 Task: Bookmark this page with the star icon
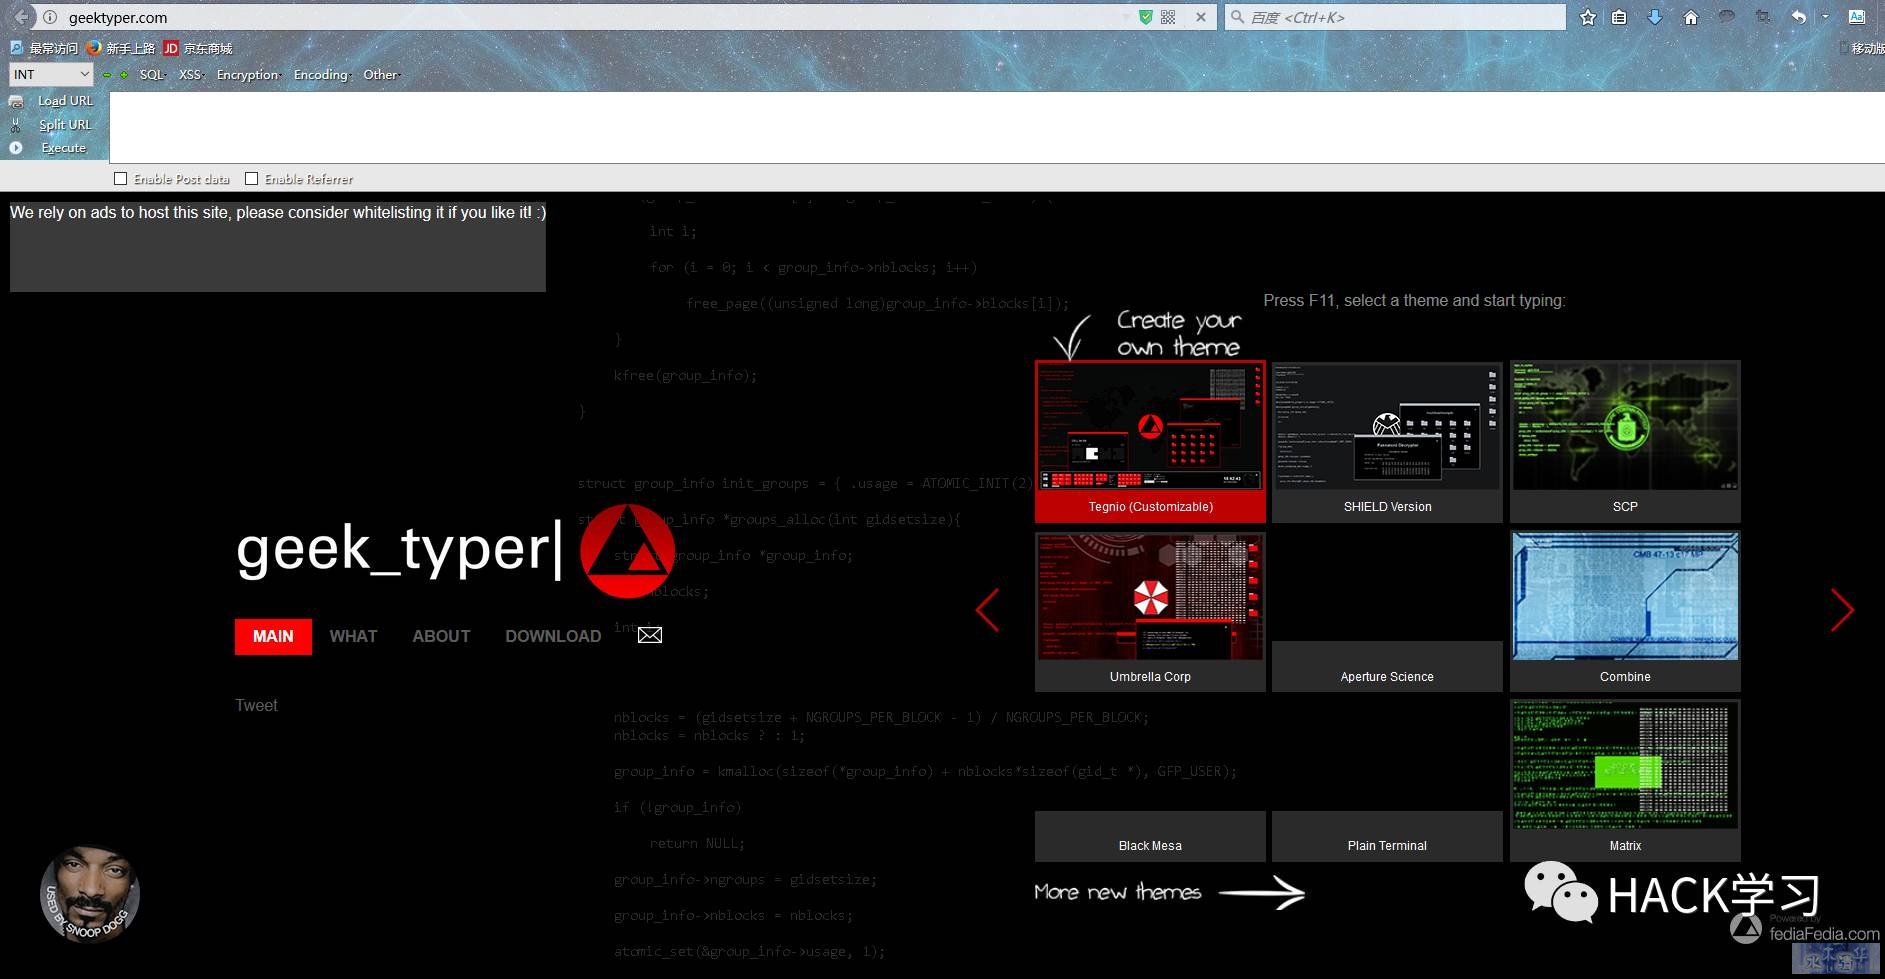pyautogui.click(x=1587, y=17)
